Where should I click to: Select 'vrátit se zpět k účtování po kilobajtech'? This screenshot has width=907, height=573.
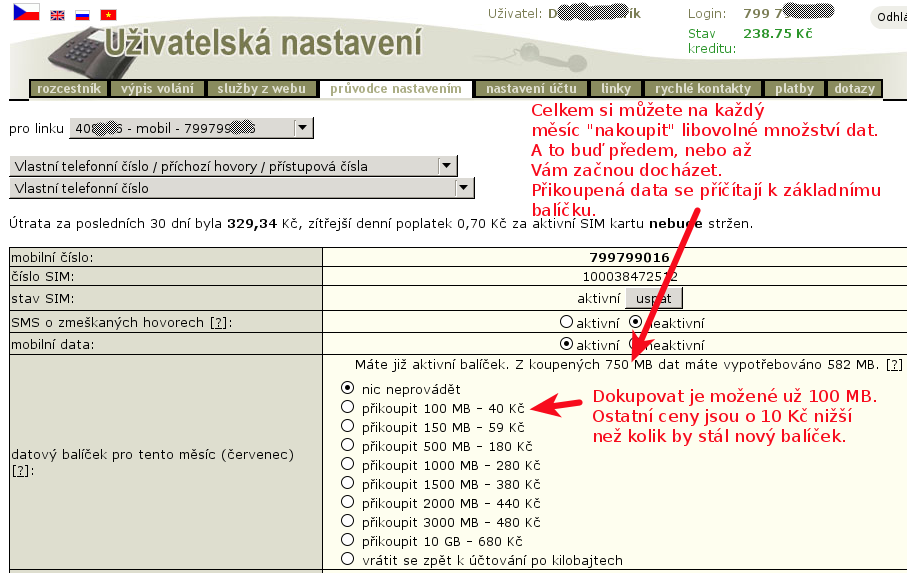(x=348, y=560)
